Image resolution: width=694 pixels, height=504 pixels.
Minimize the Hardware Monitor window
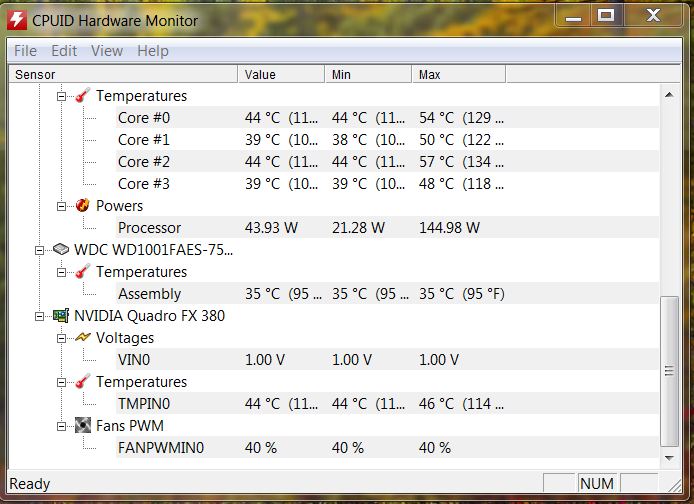[x=573, y=16]
